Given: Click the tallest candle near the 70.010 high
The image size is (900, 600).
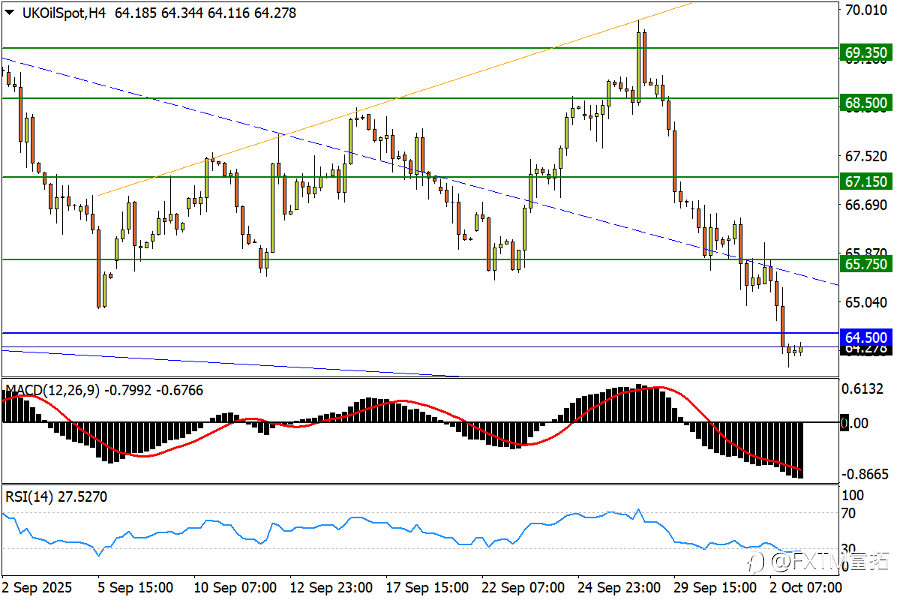Looking at the screenshot, I should [638, 62].
